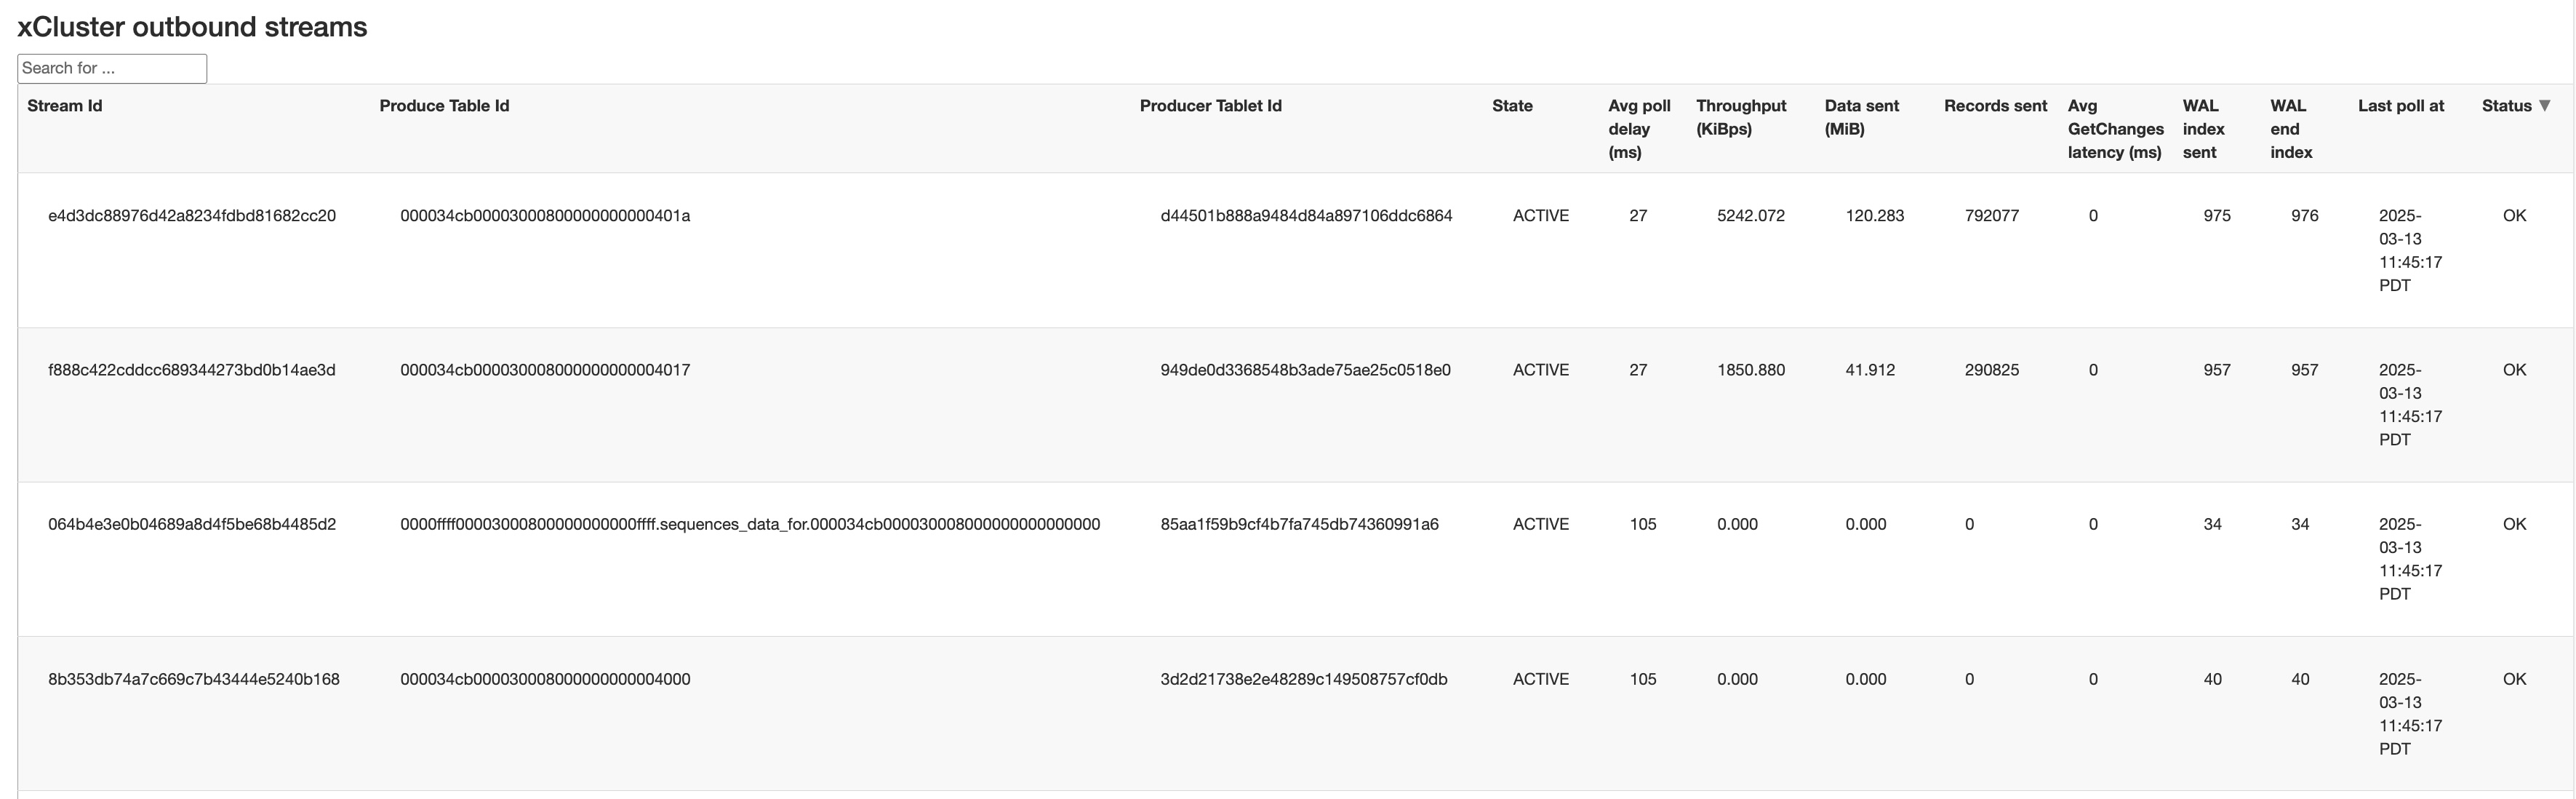Select stream f888c422cddcc689344273bd0b14ae3d
This screenshot has width=2576, height=799.
coord(193,369)
